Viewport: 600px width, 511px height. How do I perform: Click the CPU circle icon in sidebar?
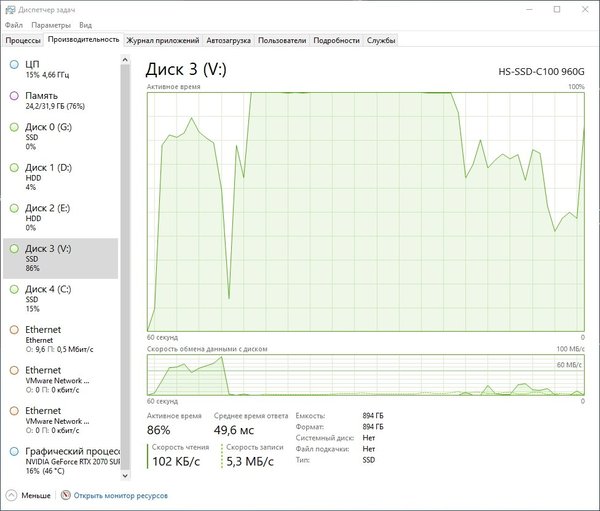(x=14, y=65)
